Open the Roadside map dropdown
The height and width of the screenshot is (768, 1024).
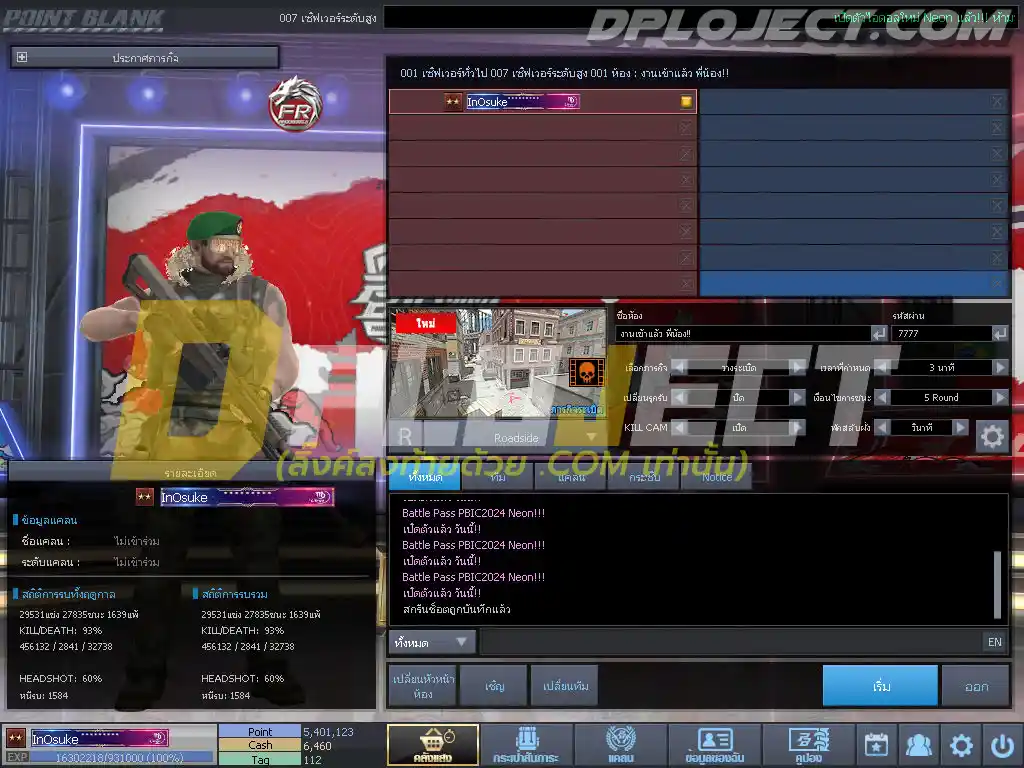click(x=592, y=437)
